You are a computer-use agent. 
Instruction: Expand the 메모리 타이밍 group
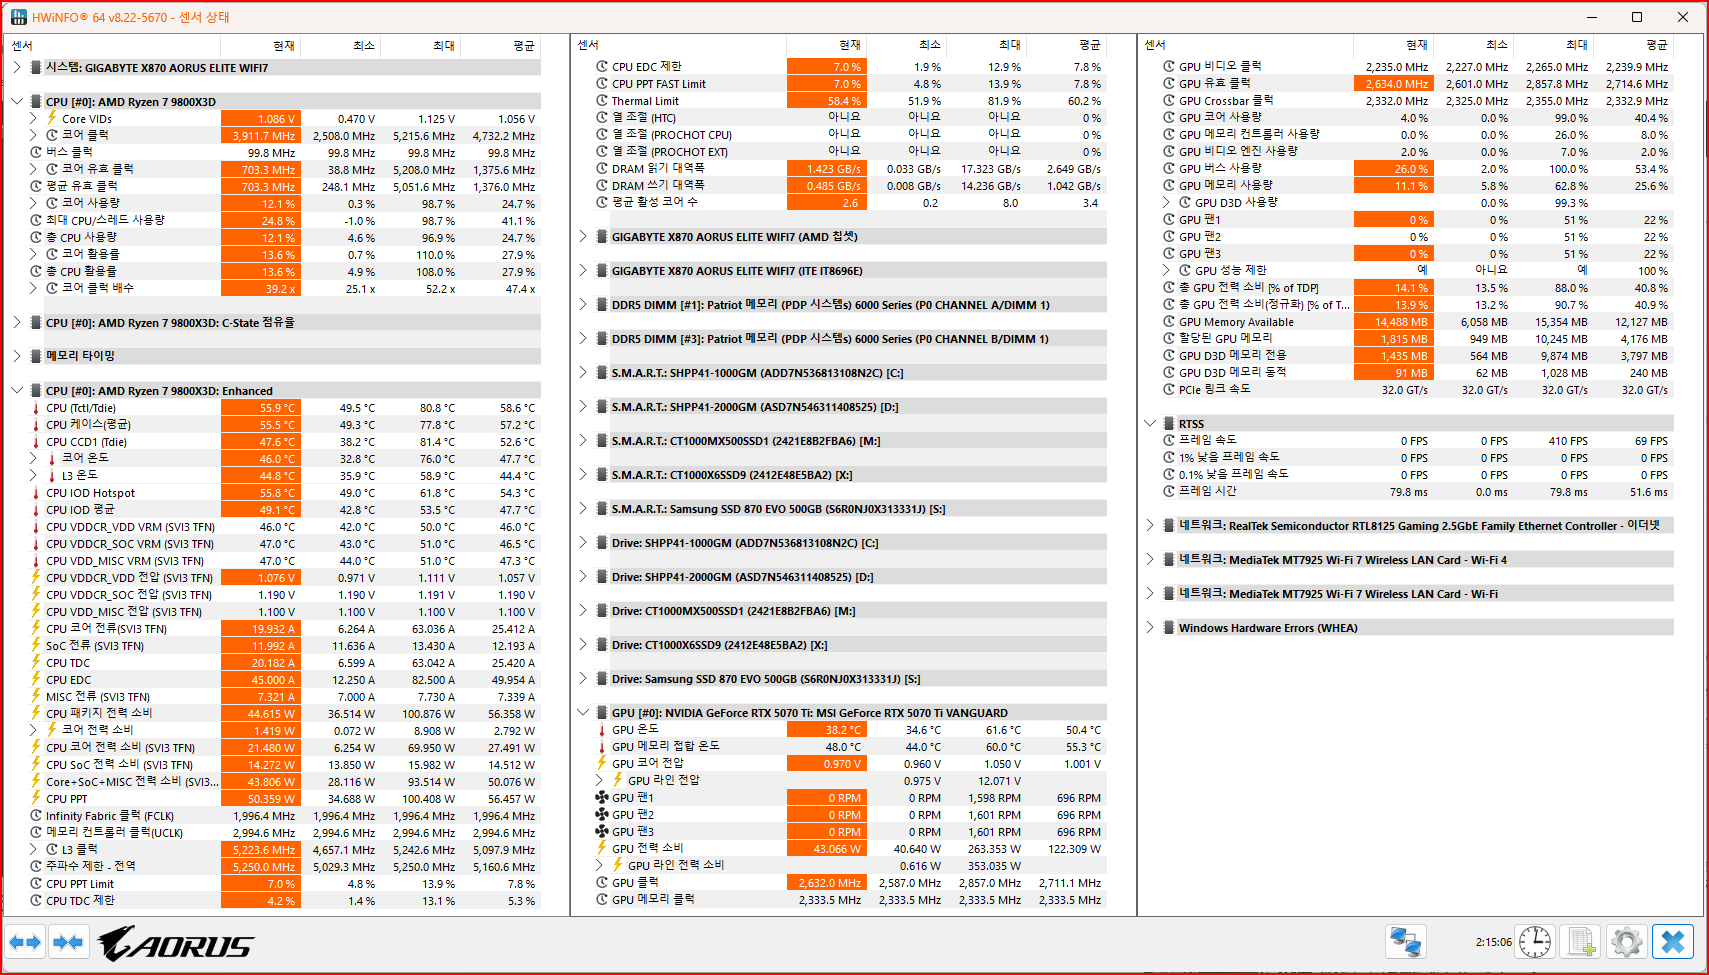(17, 356)
